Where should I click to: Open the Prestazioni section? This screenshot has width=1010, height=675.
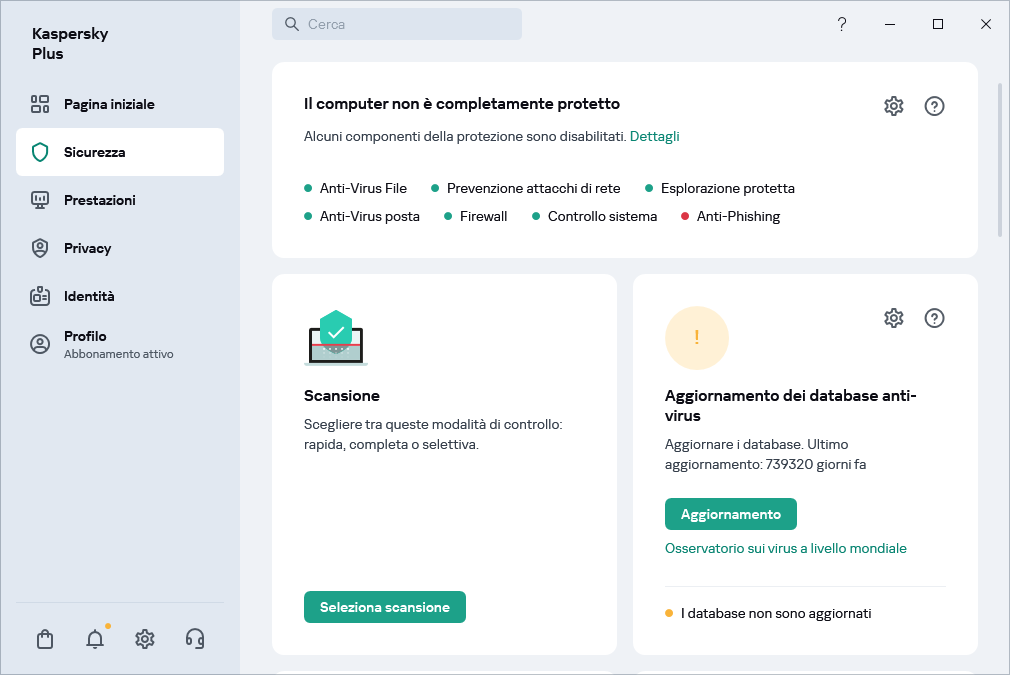point(99,200)
